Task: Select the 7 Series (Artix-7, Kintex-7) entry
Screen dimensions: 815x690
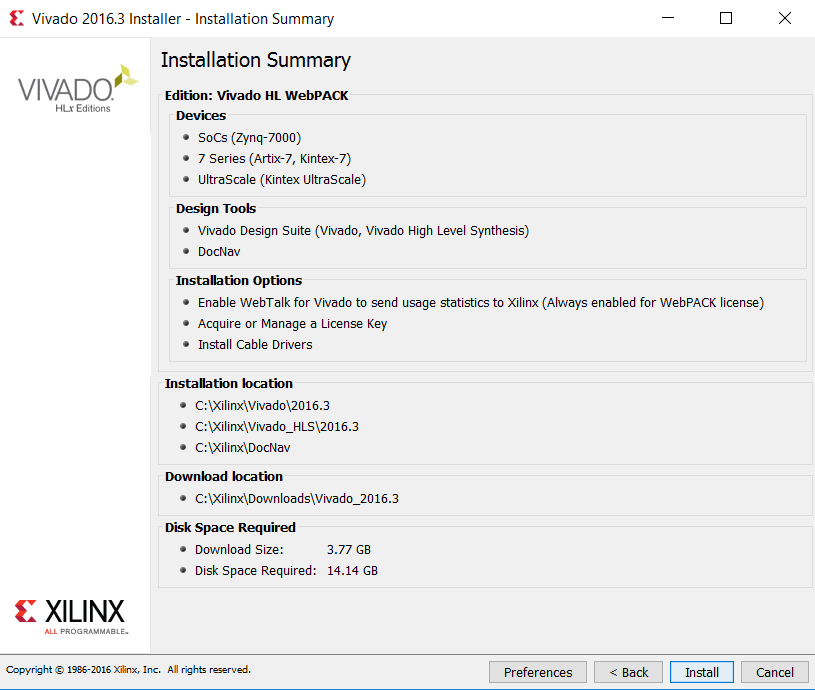Action: [274, 158]
